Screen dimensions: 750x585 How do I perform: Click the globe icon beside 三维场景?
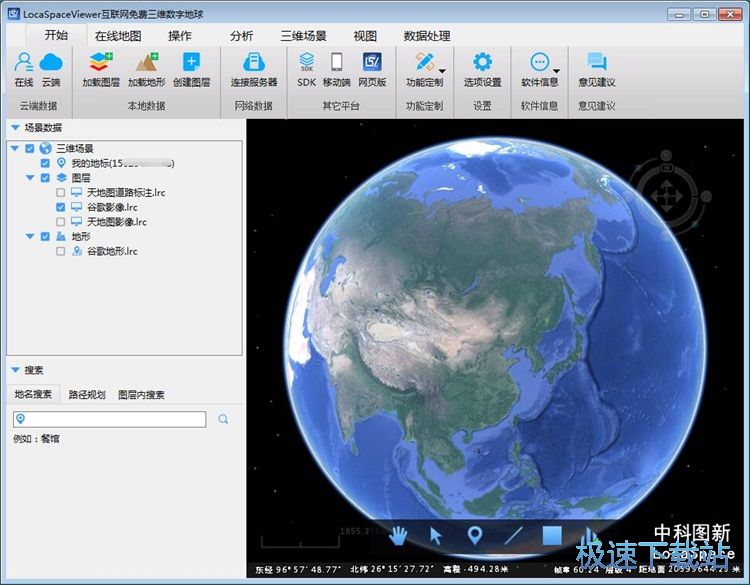pos(45,148)
